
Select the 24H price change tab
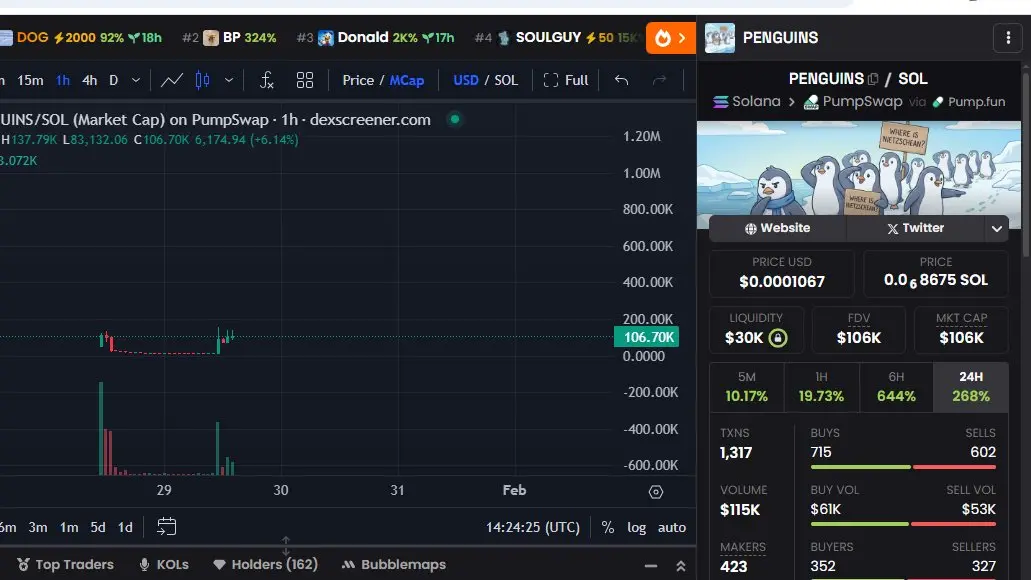click(x=971, y=387)
